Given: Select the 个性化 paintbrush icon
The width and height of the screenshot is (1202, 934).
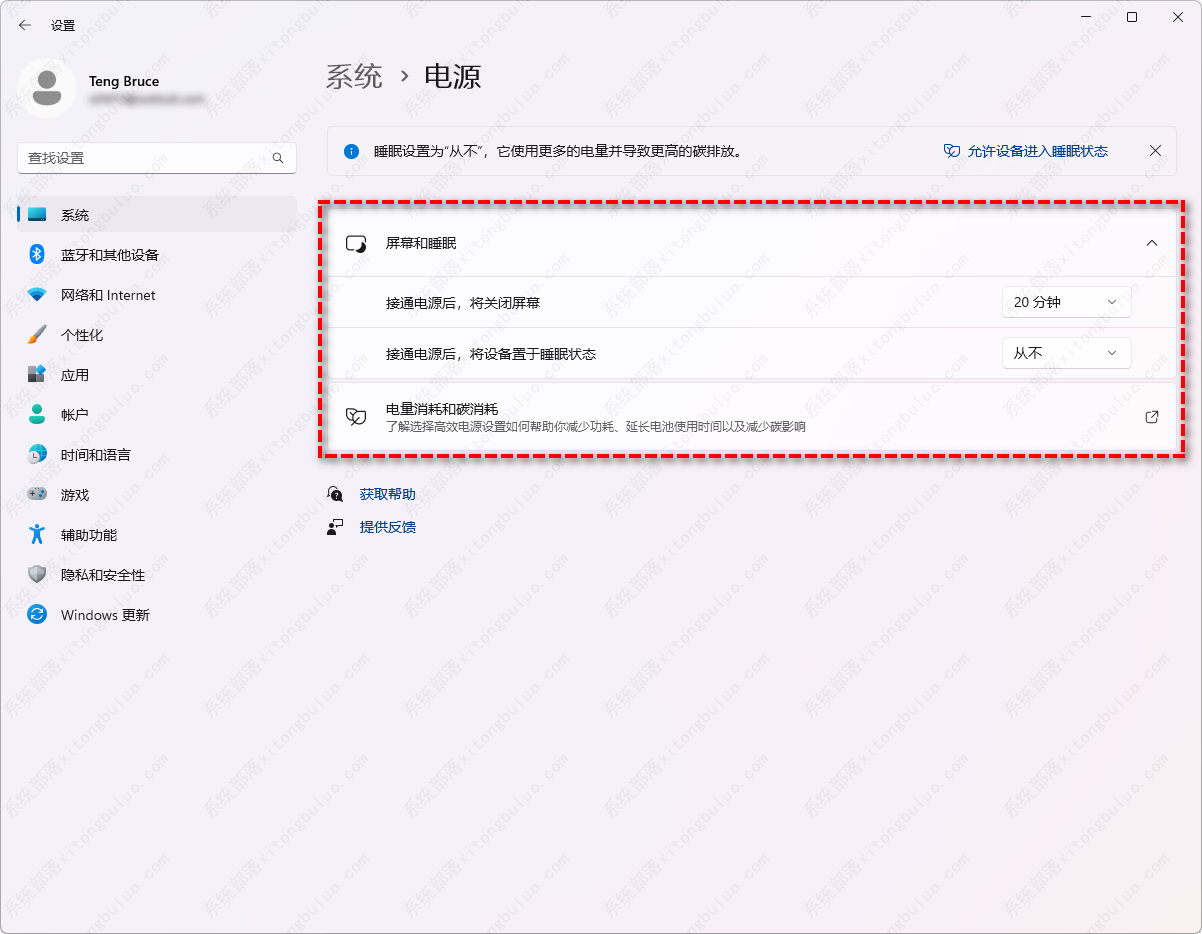Looking at the screenshot, I should [37, 335].
